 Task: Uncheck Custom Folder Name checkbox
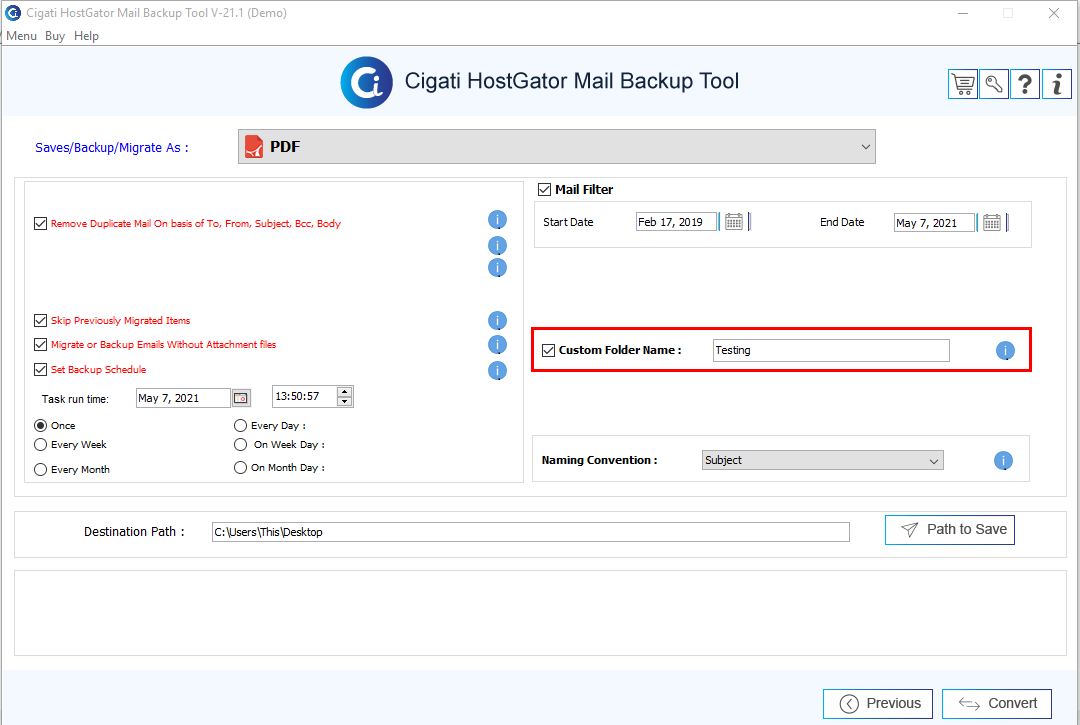click(x=548, y=350)
